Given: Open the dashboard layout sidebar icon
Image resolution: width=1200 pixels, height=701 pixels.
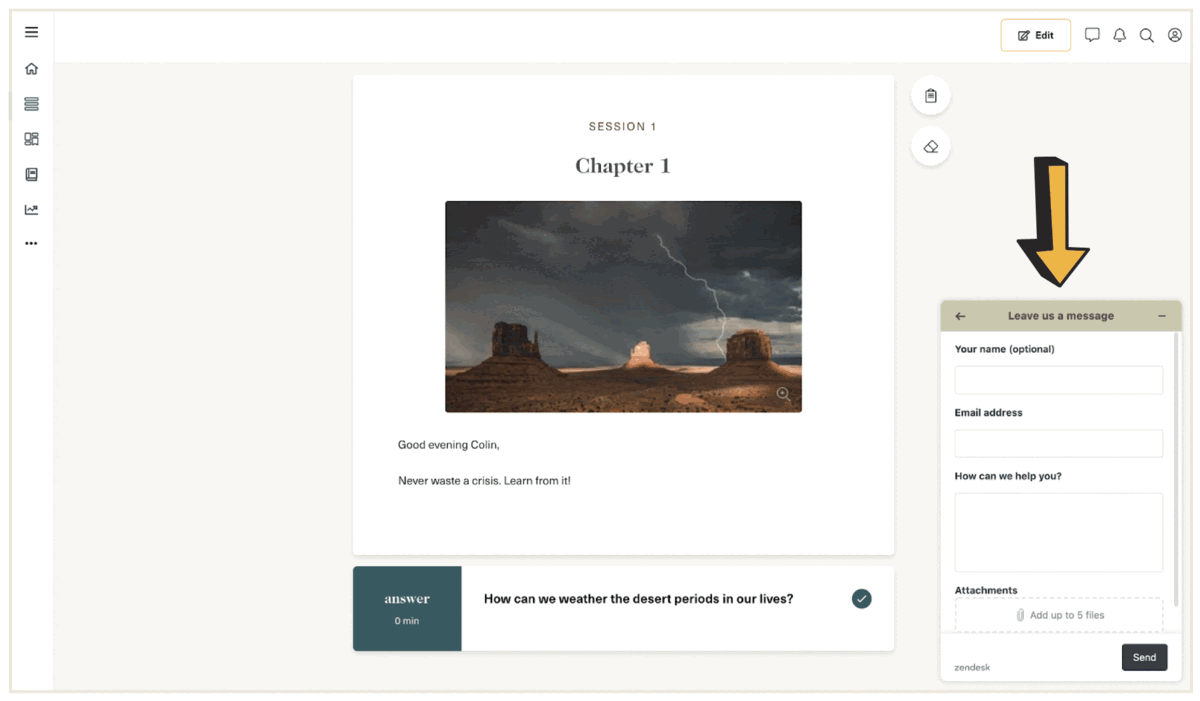Looking at the screenshot, I should pos(31,139).
